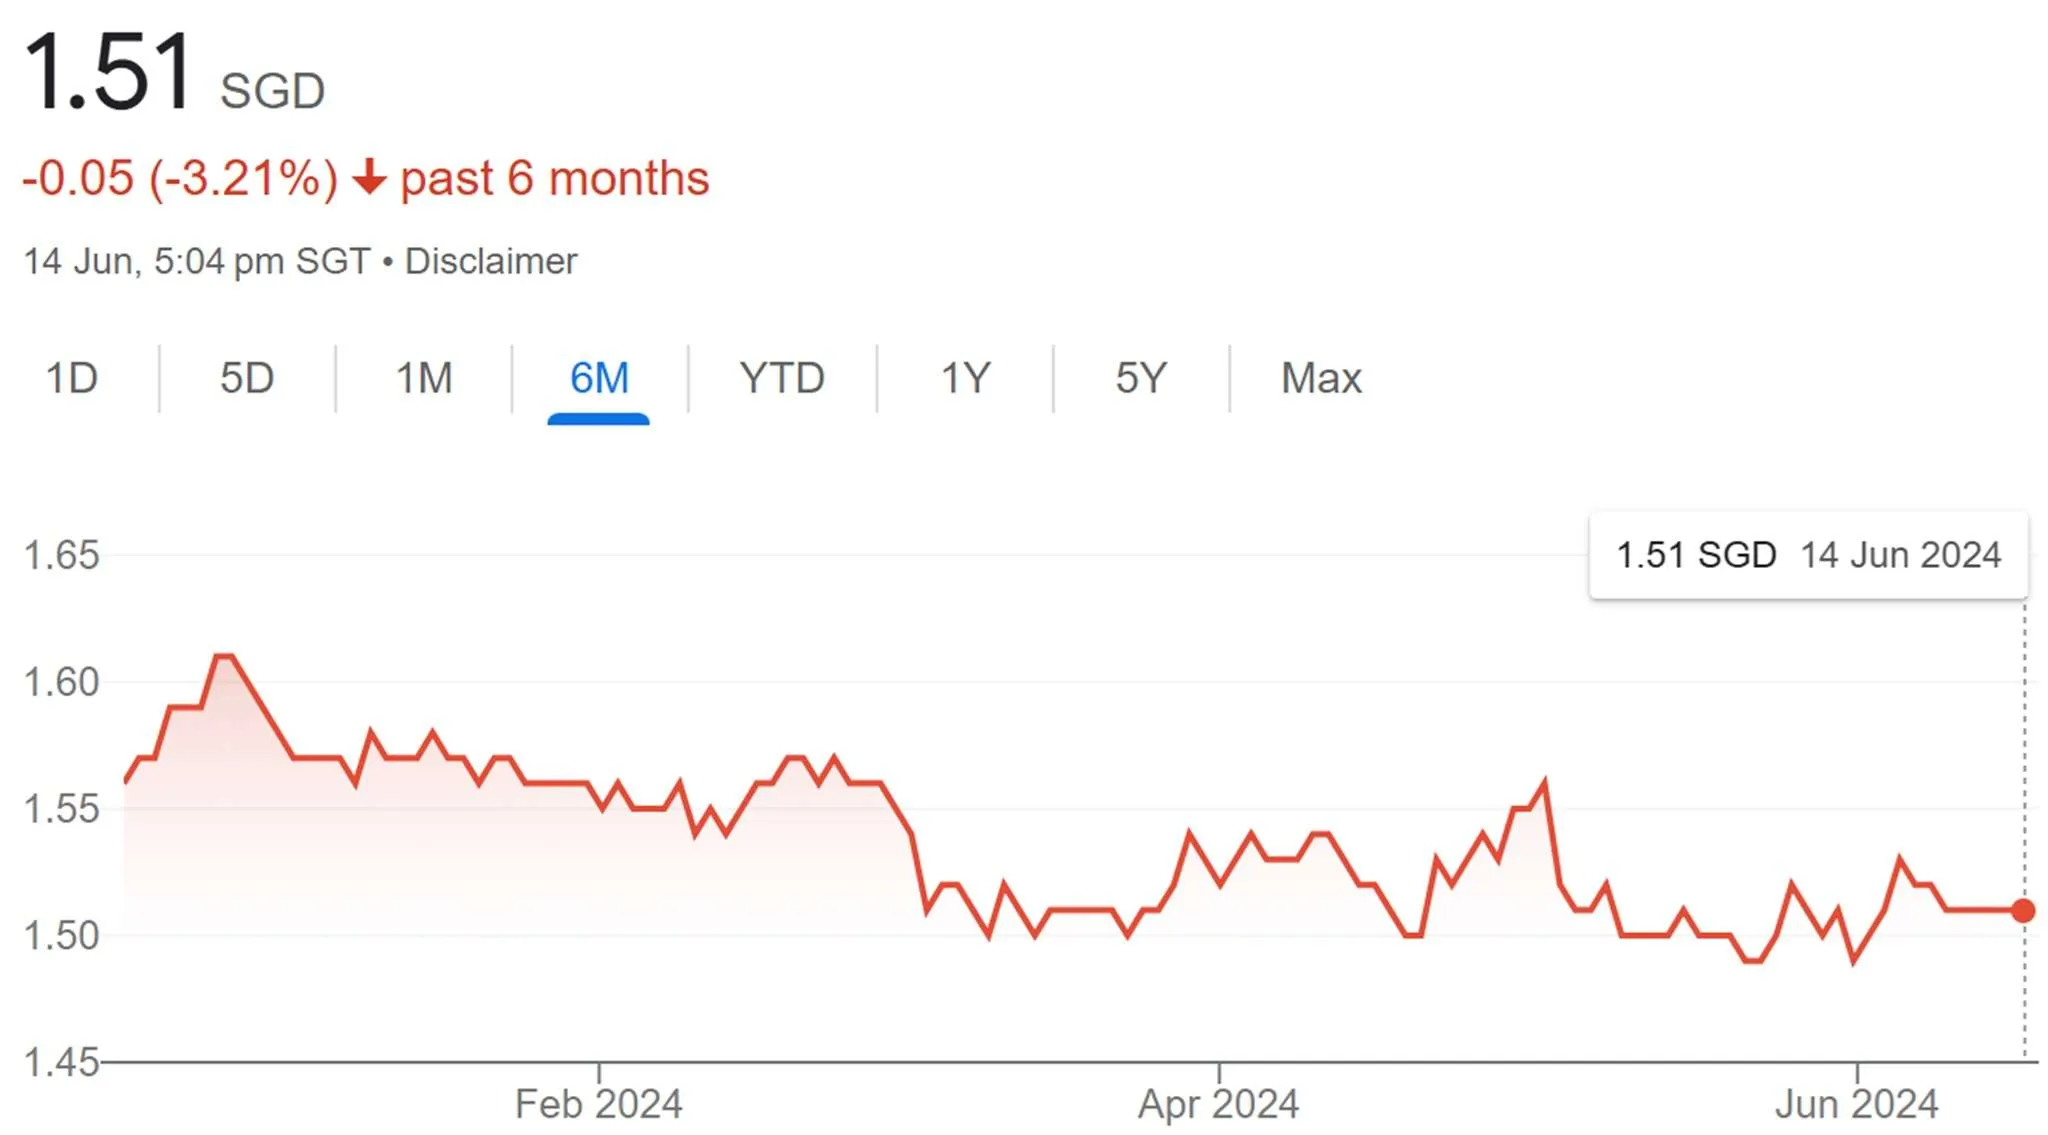Click the Jun 2024 axis label

(x=1856, y=1104)
